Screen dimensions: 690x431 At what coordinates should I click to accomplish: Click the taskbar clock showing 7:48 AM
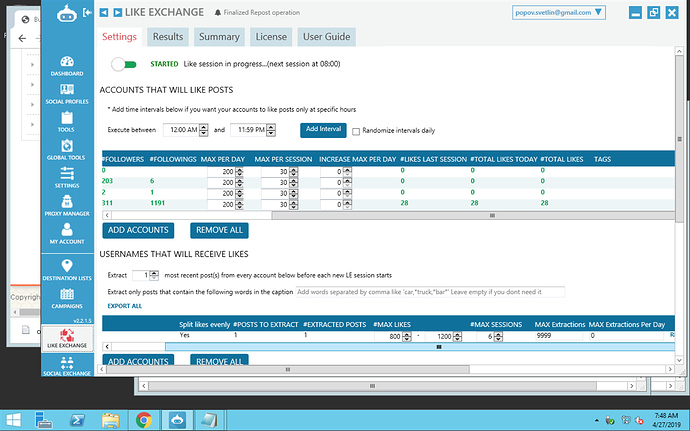click(666, 420)
